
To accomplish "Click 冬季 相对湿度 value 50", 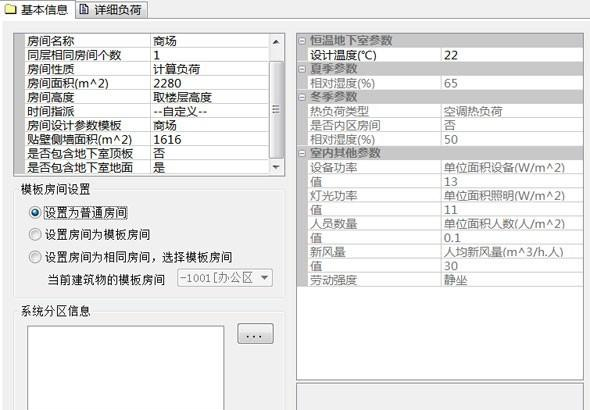I will tap(512, 140).
